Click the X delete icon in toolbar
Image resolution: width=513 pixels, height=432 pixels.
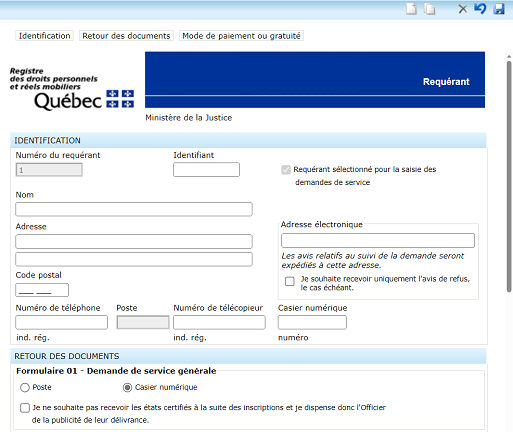click(462, 9)
